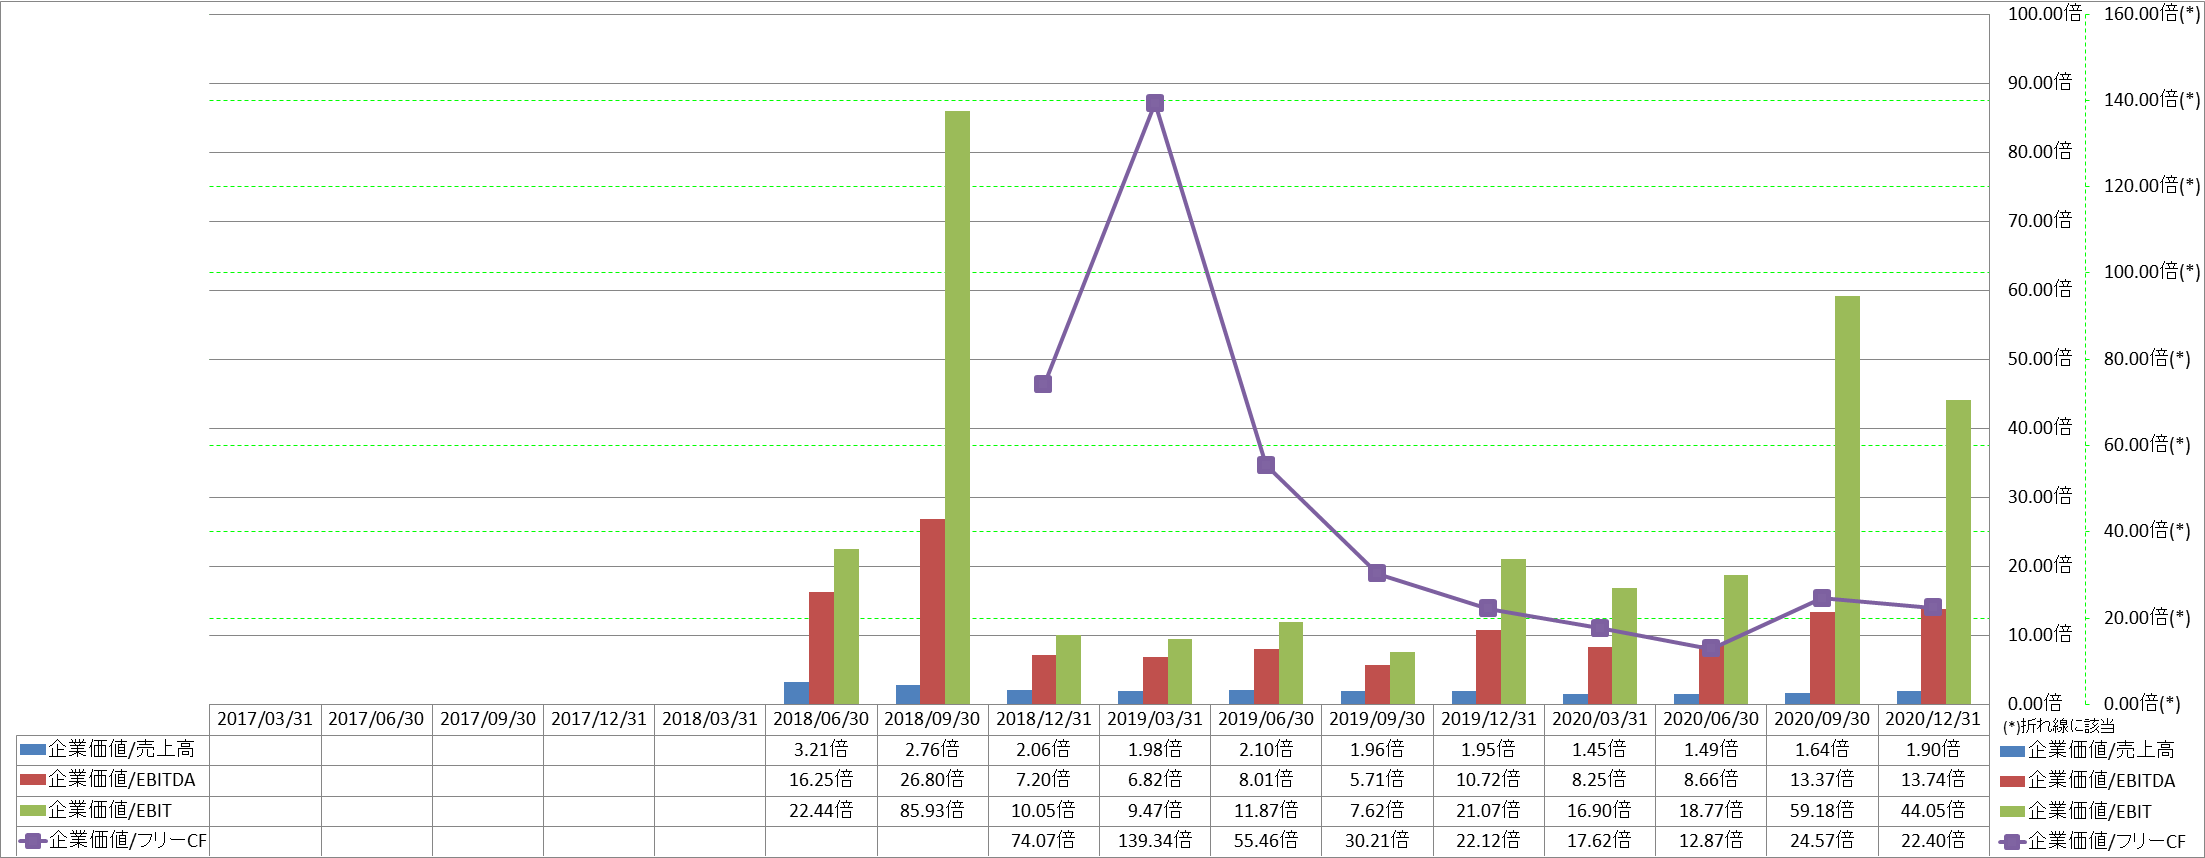Click the (*)折れ線に該当 footnote text
The image size is (2205, 858).
pos(2059,726)
